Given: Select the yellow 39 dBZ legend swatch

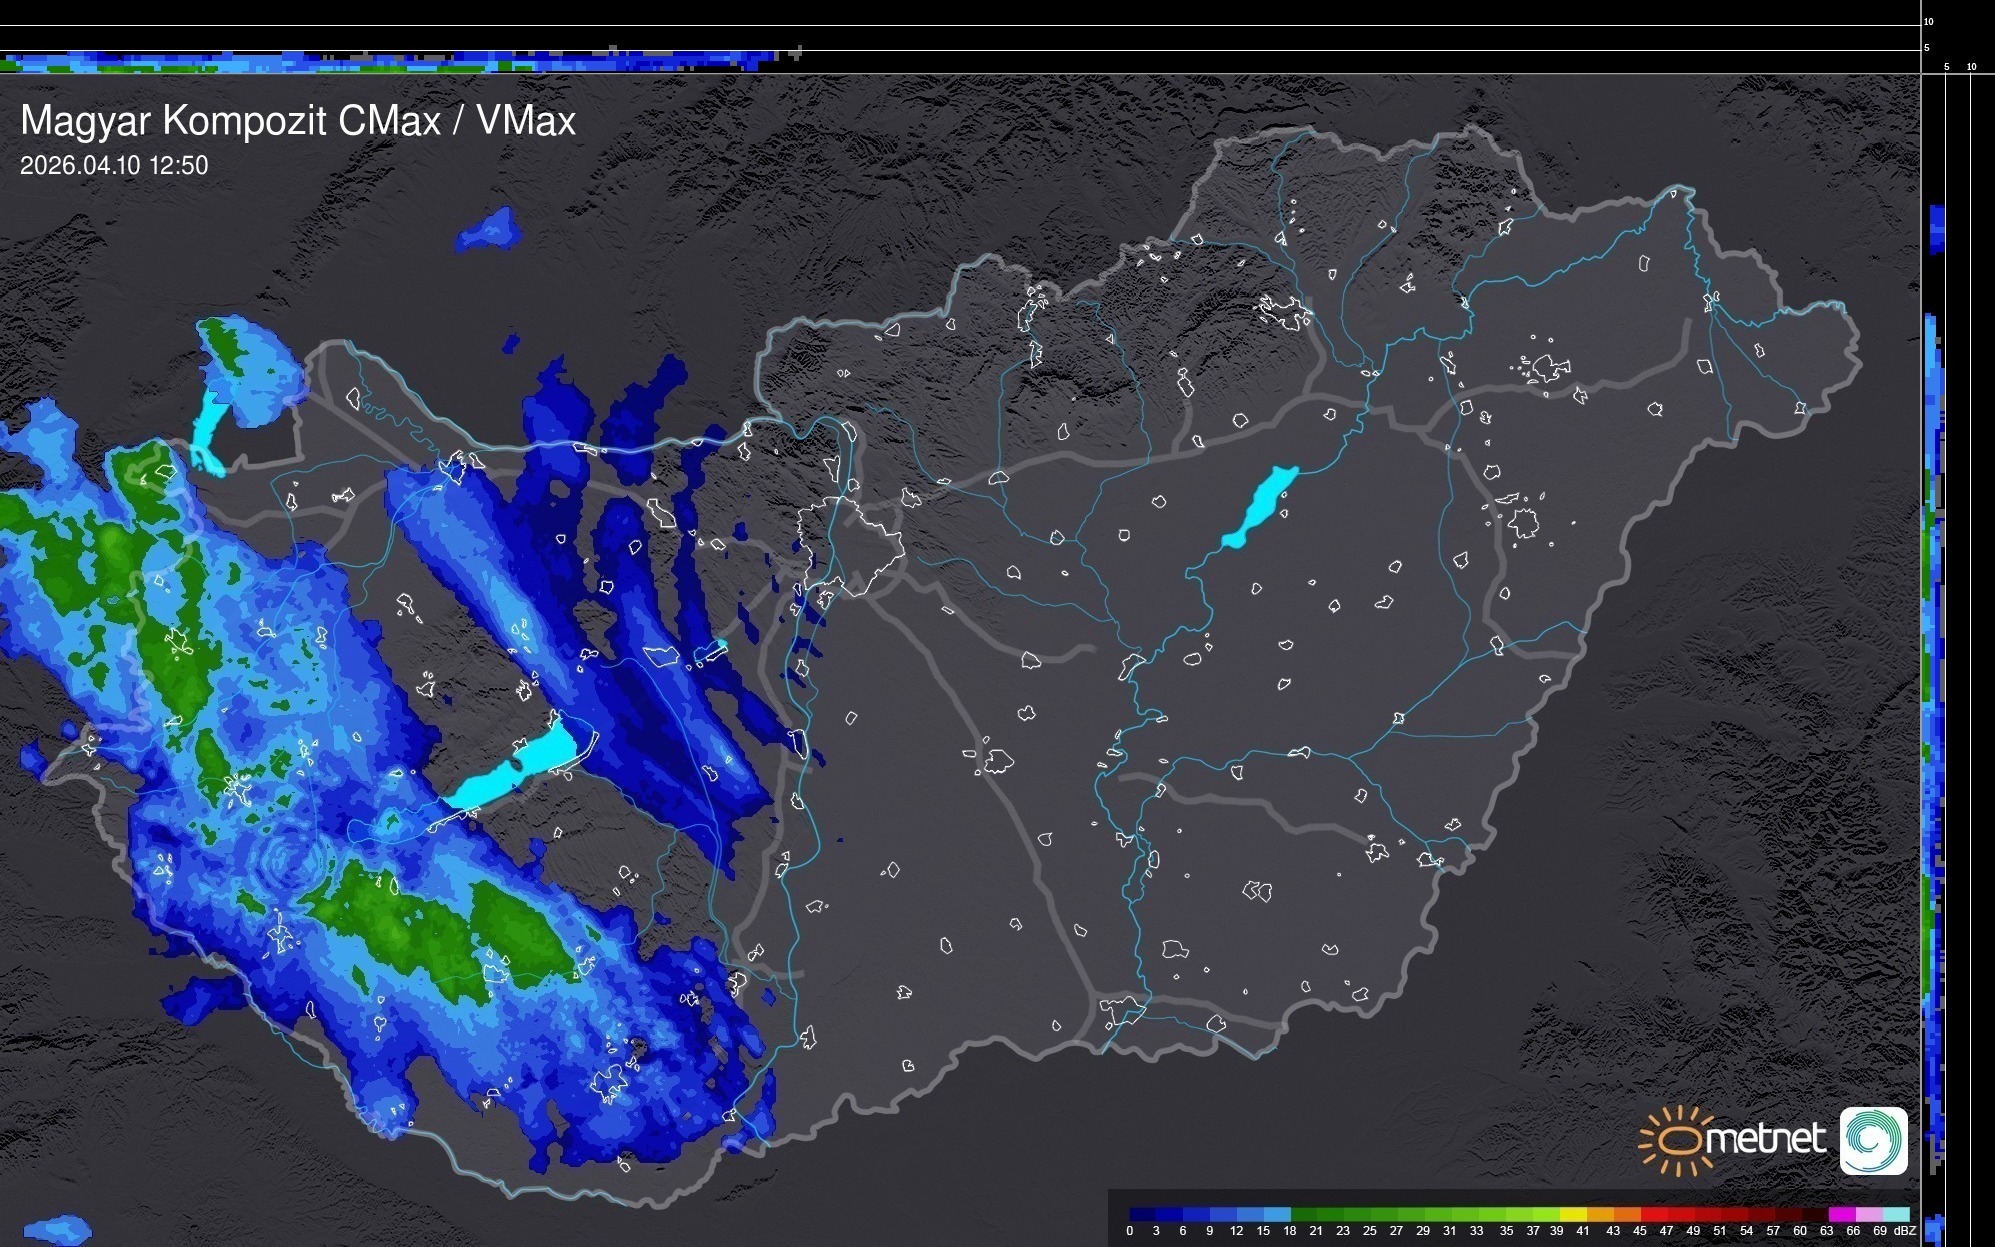Looking at the screenshot, I should (x=1573, y=1214).
